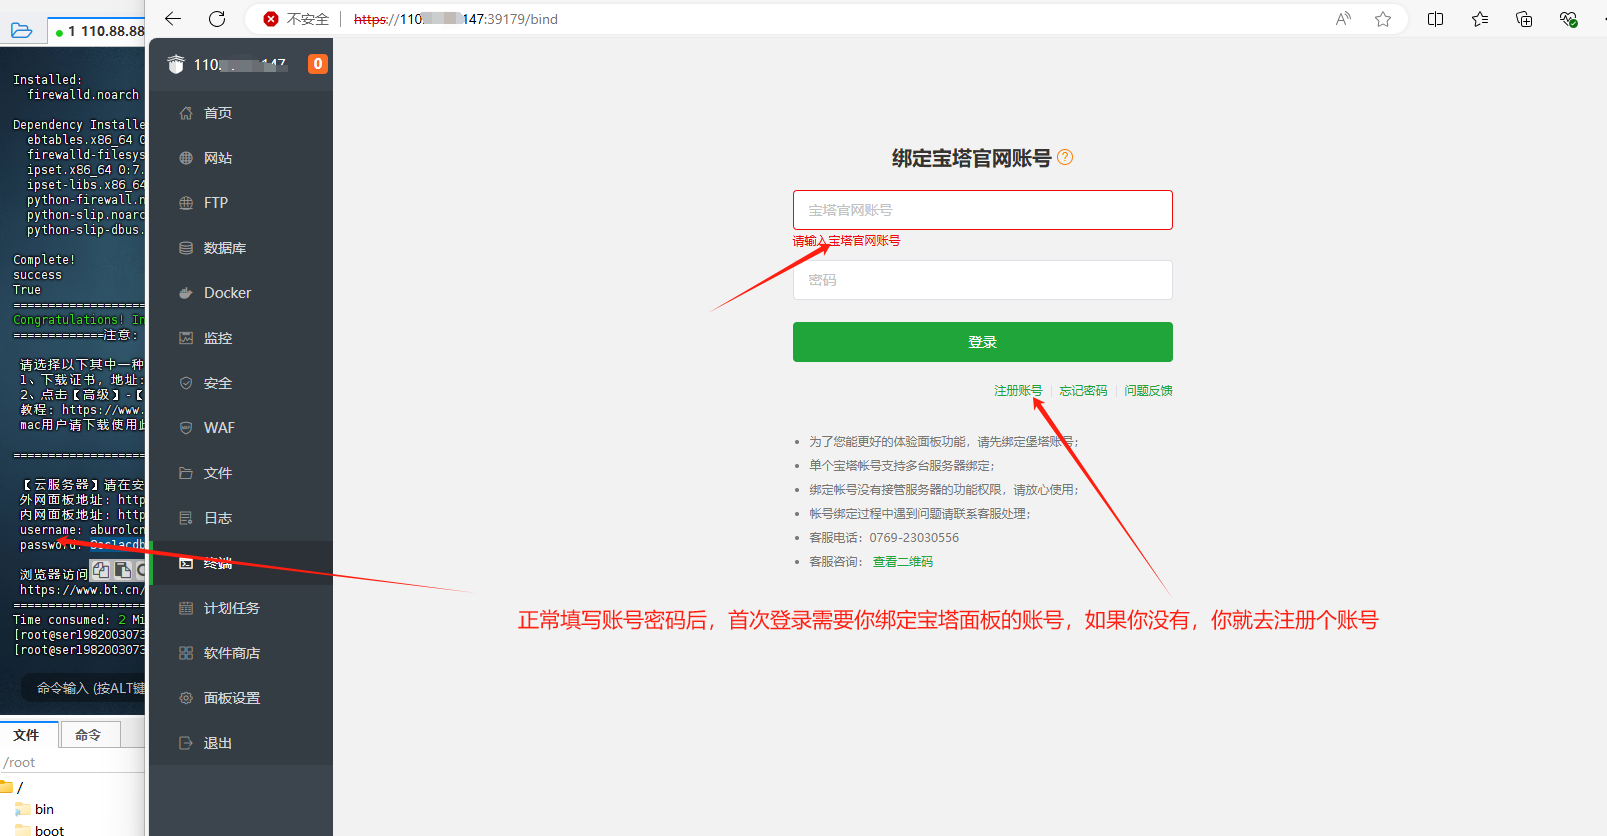This screenshot has height=836, width=1607.
Task: Open the 首页 sidebar menu
Action: coord(218,113)
